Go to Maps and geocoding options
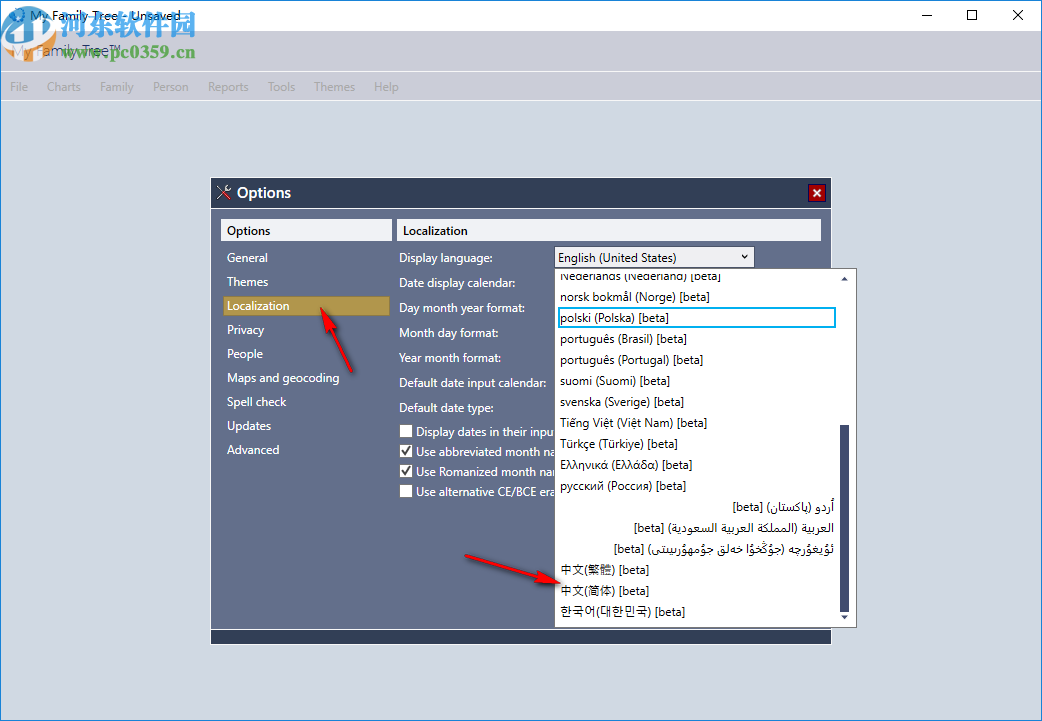 pyautogui.click(x=283, y=378)
